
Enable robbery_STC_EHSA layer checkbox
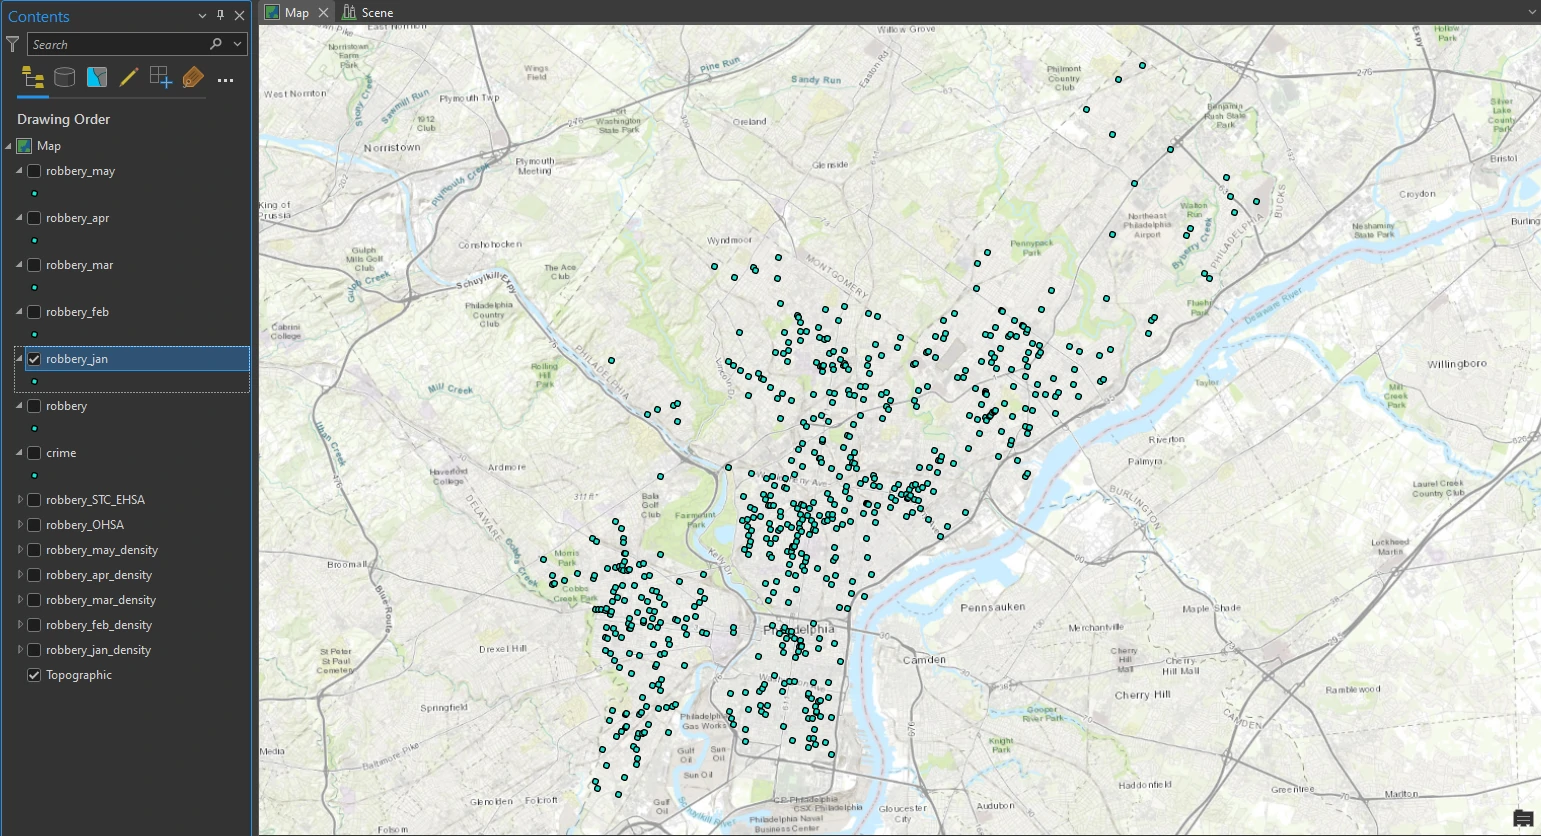click(x=34, y=500)
